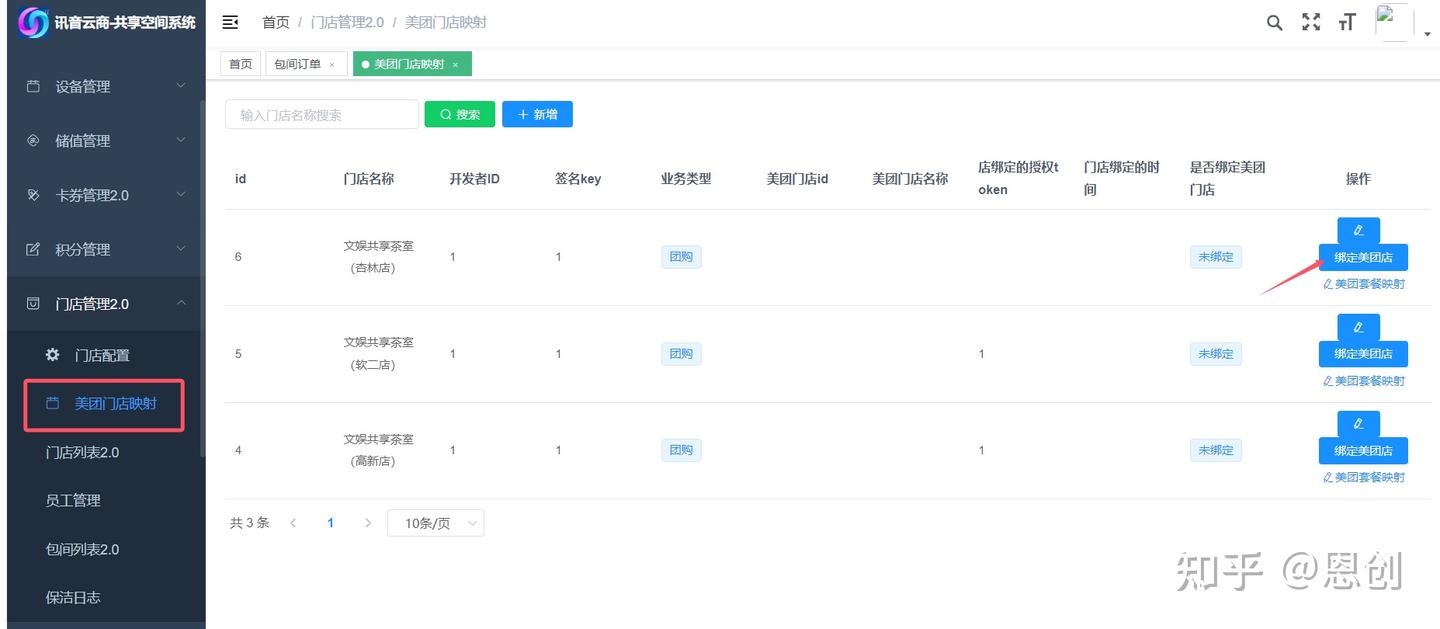Click store name 文娱共享茶室(杏林店)

378,256
